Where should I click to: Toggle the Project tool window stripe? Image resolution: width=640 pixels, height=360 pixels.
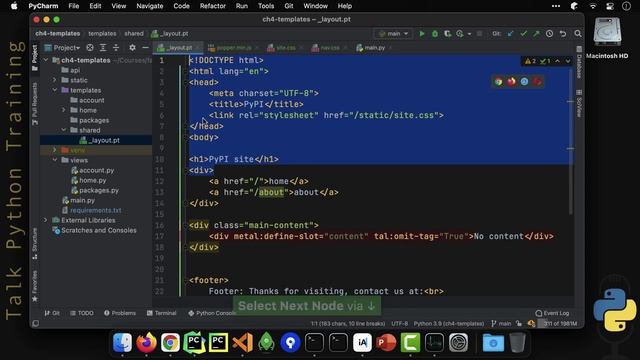[x=35, y=58]
